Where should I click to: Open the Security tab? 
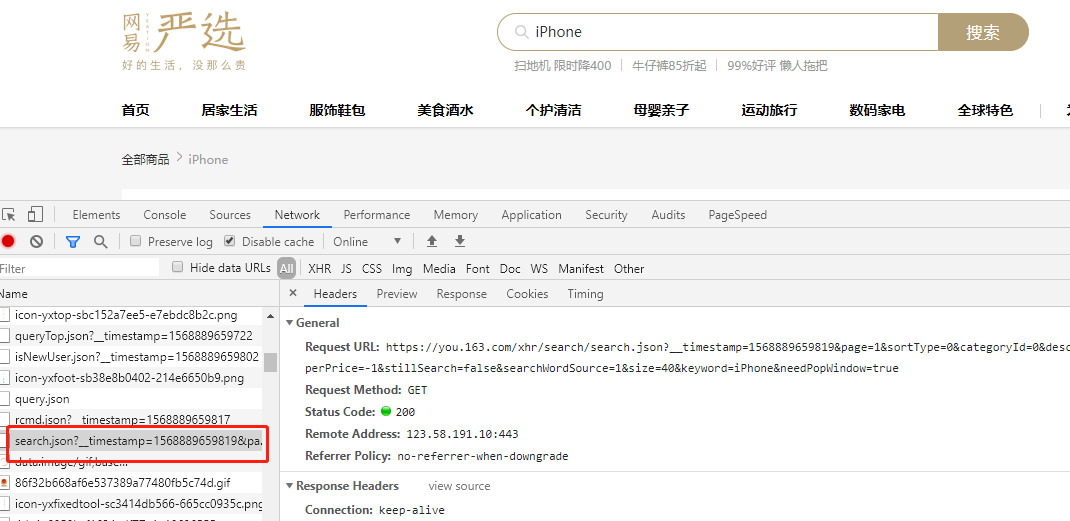606,215
